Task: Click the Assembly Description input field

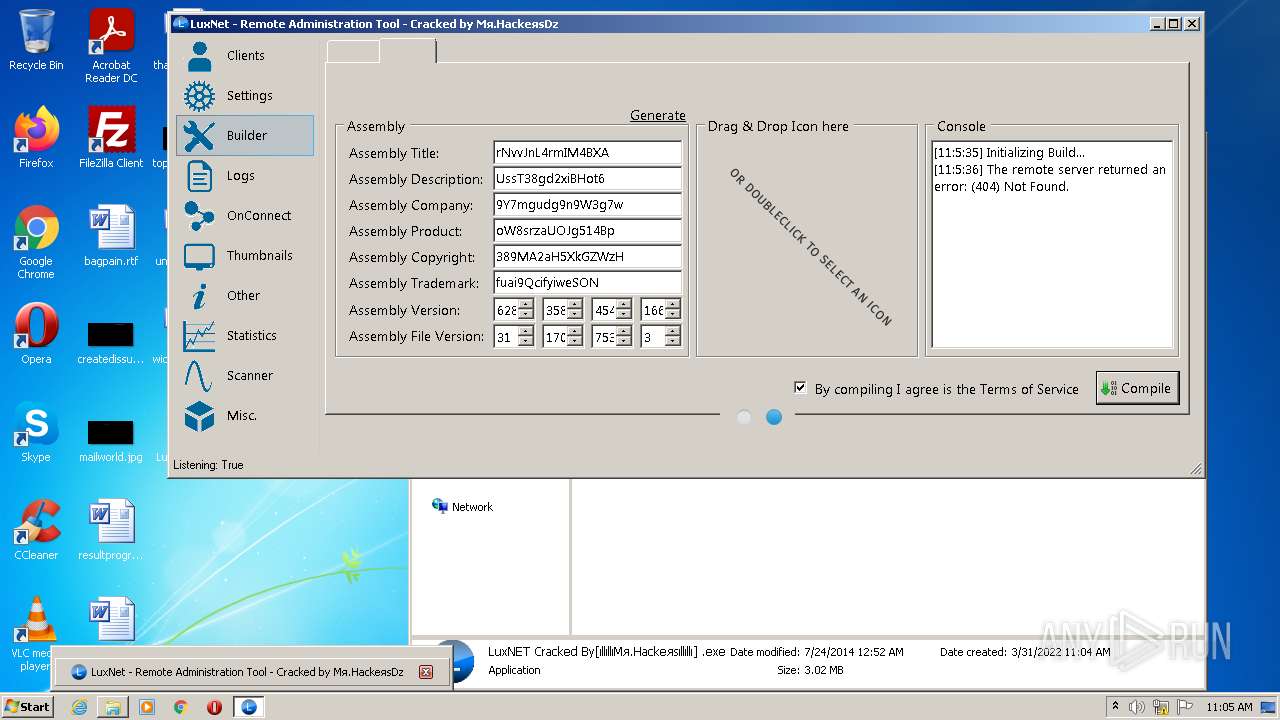Action: coord(587,179)
